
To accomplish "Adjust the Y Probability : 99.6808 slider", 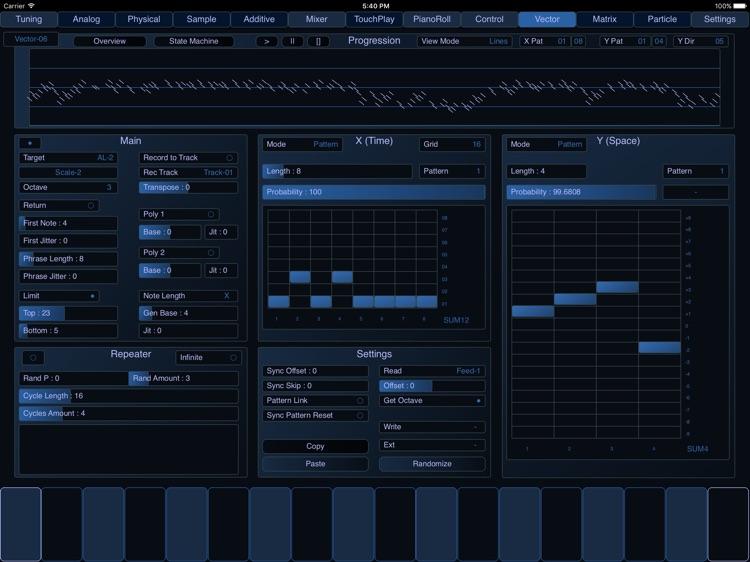I will coord(581,192).
